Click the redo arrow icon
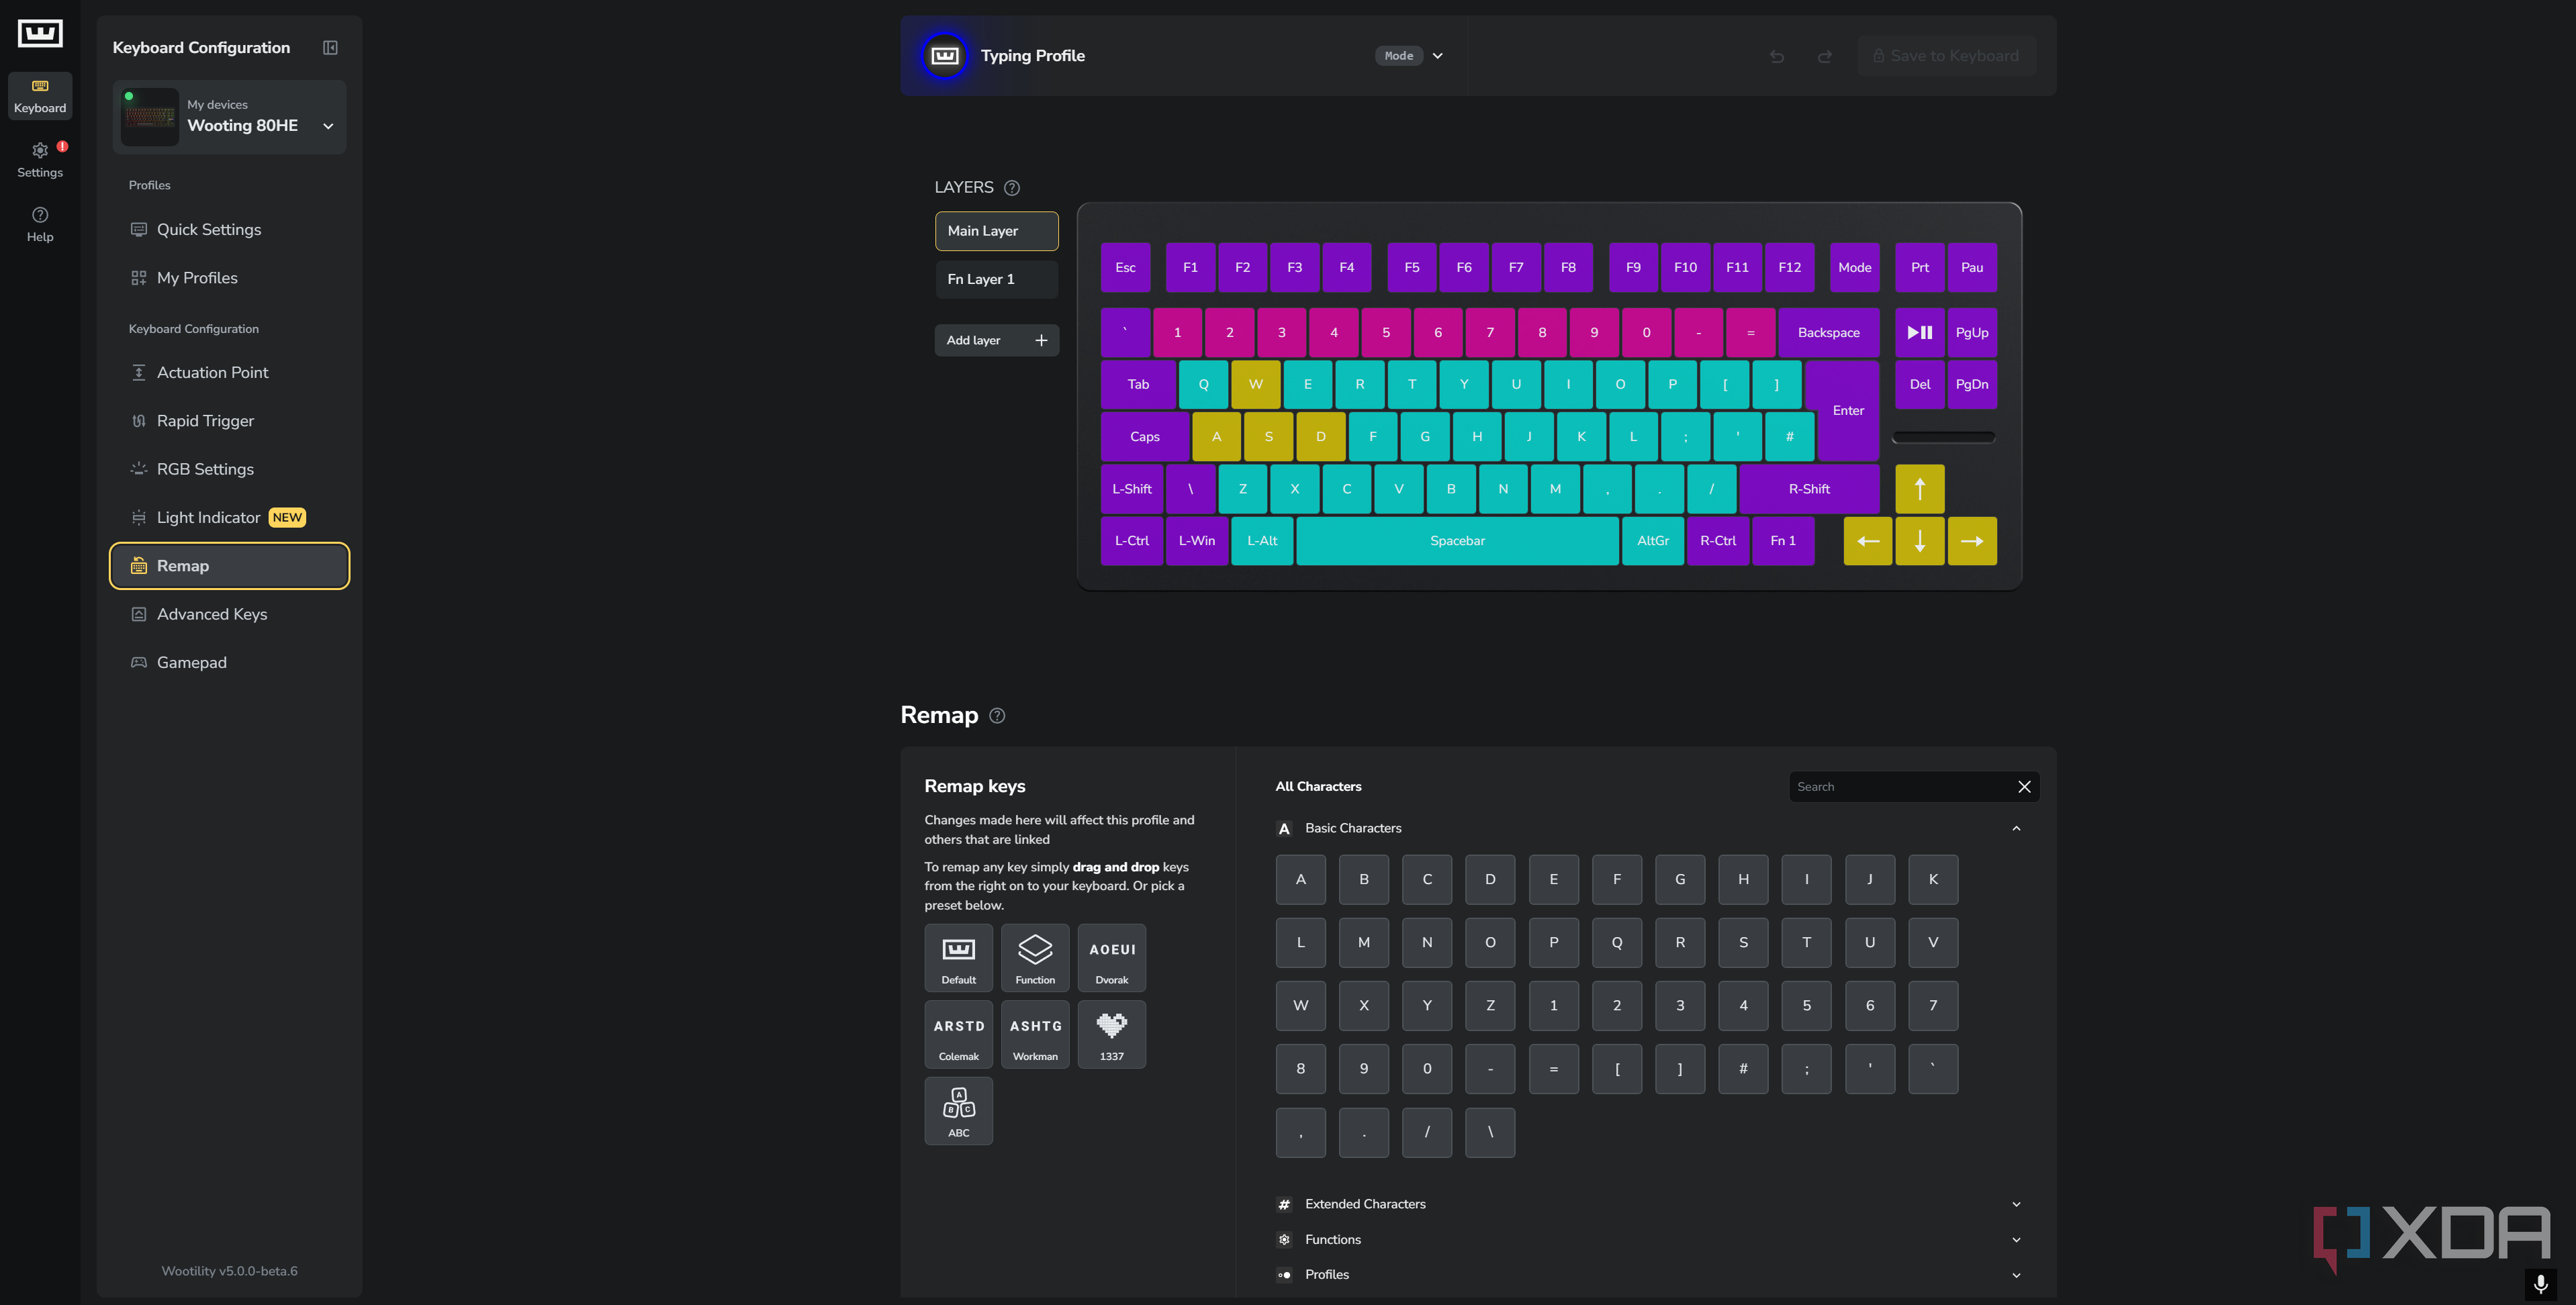The width and height of the screenshot is (2576, 1305). [1825, 56]
